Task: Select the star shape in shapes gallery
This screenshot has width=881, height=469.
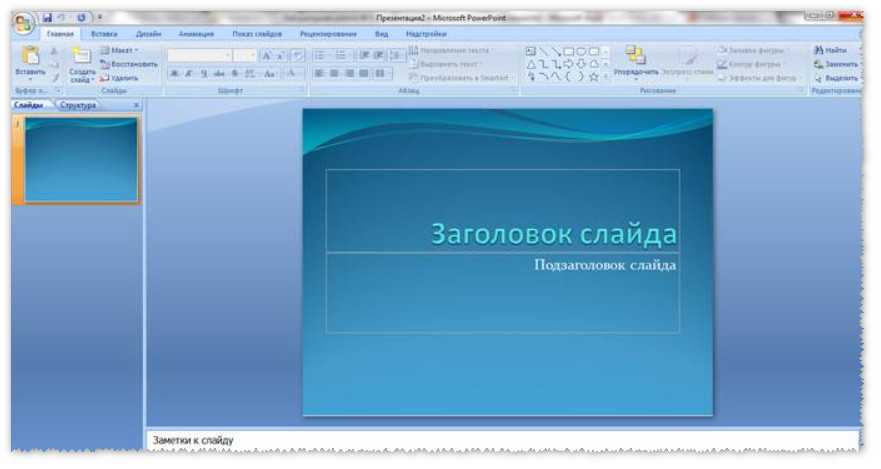Action: coord(593,76)
